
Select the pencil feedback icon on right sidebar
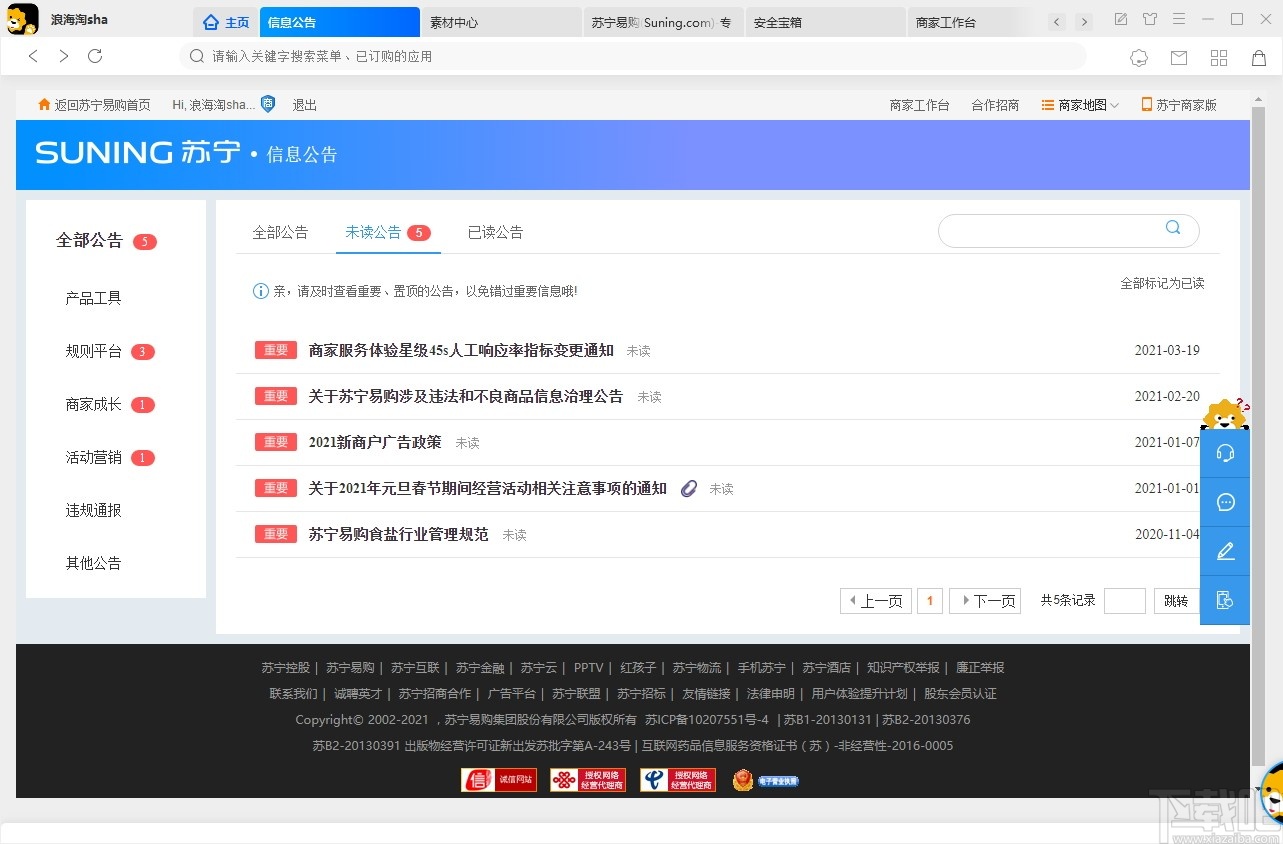[x=1225, y=551]
